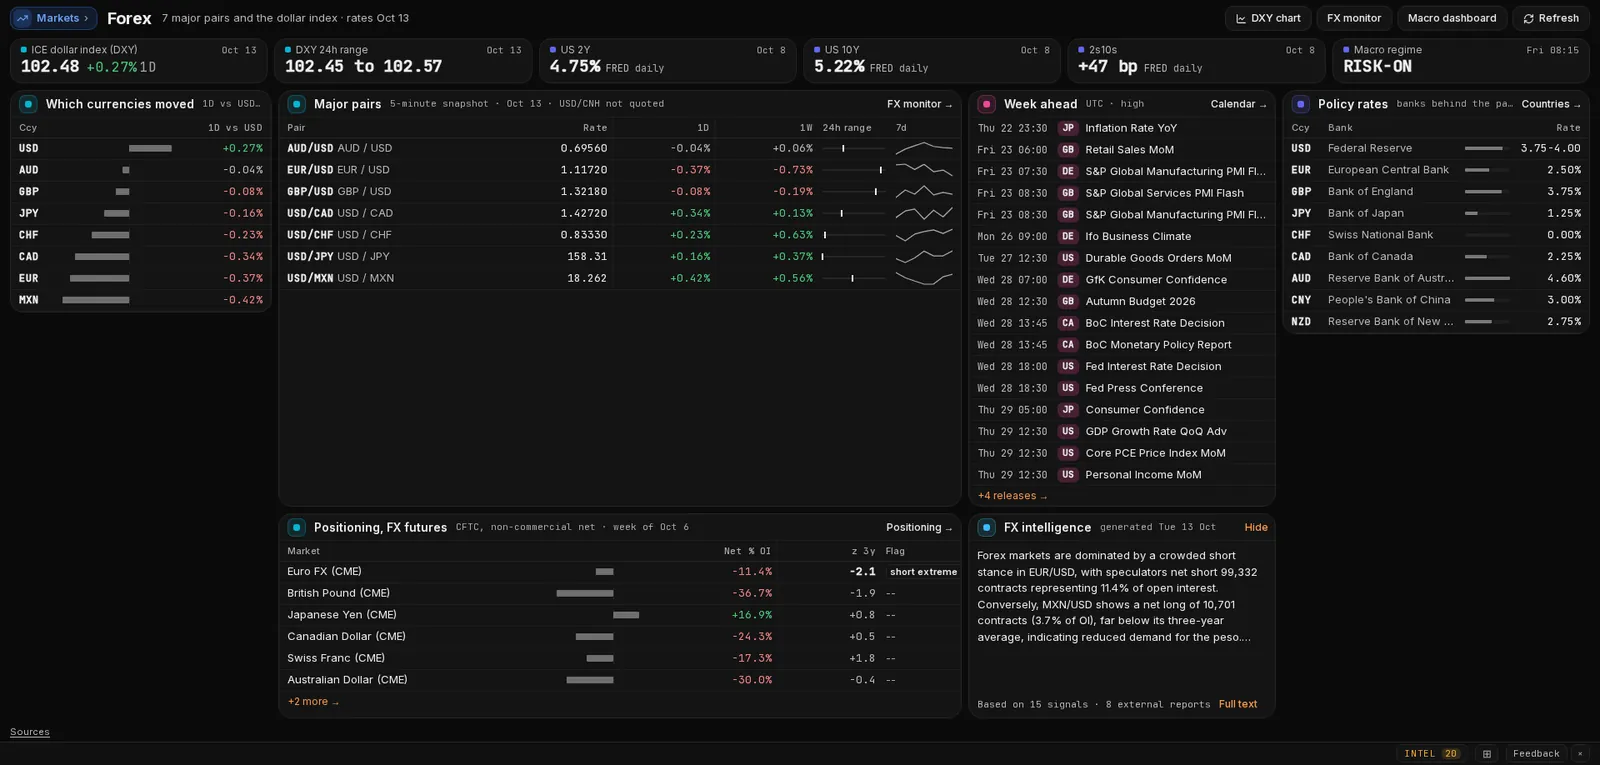This screenshot has height=765, width=1600.
Task: Click the DXY chart icon
Action: pos(1241,18)
